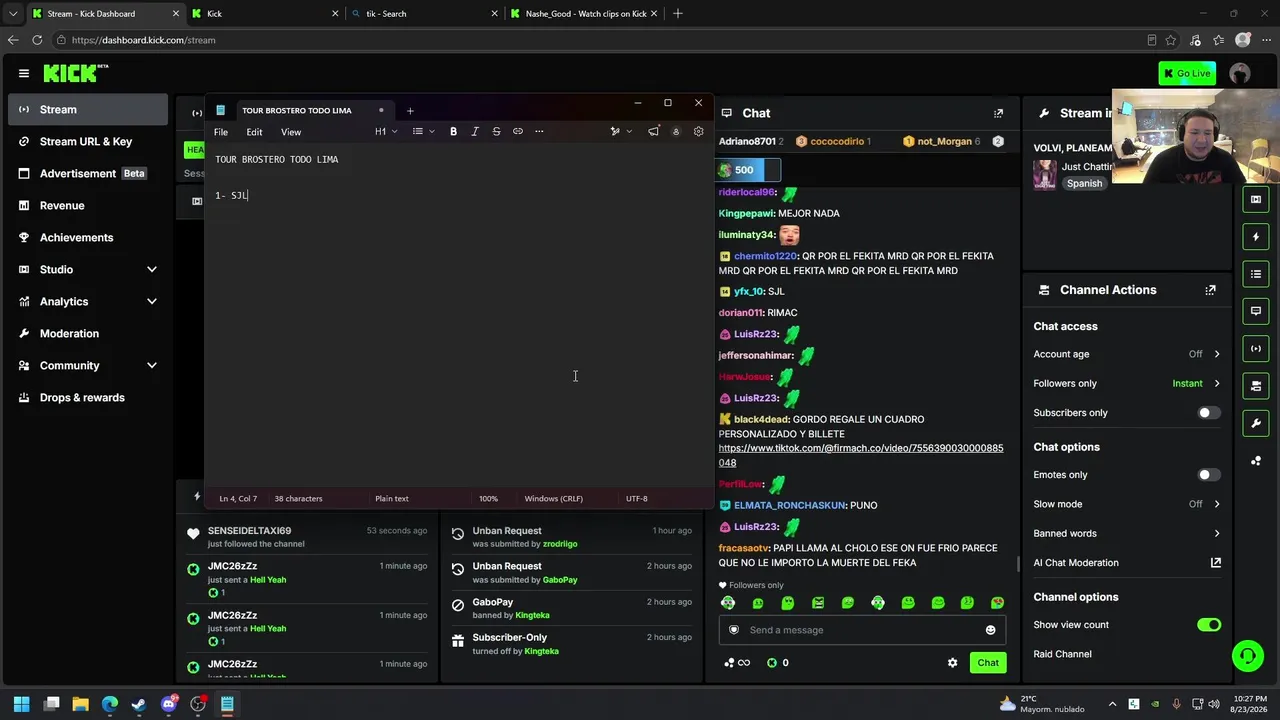Viewport: 1280px width, 720px height.
Task: Apply italic formatting in Notepad
Action: pyautogui.click(x=475, y=131)
